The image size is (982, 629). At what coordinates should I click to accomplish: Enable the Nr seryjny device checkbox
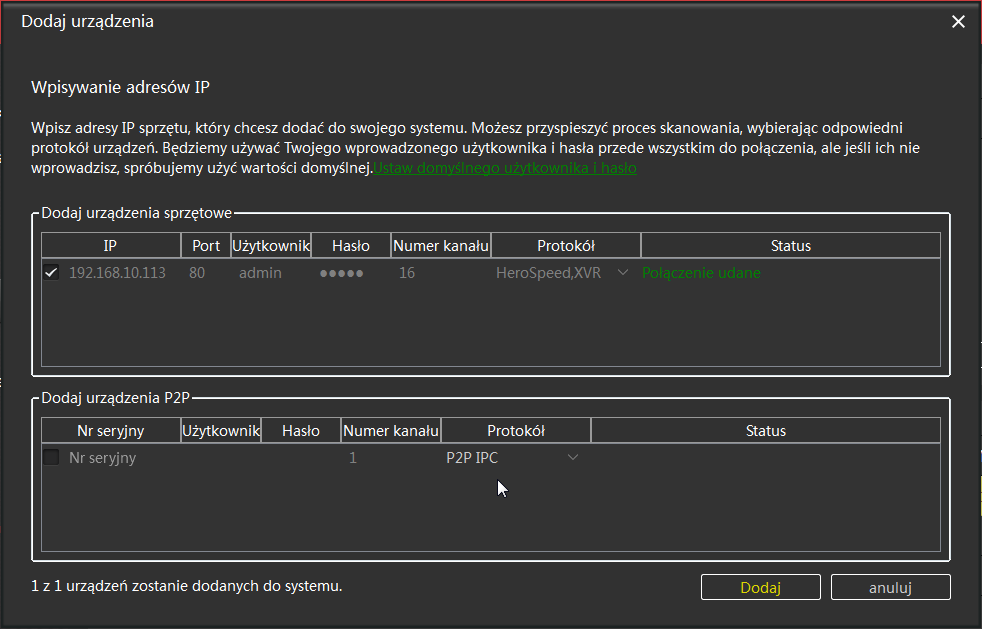(x=51, y=457)
